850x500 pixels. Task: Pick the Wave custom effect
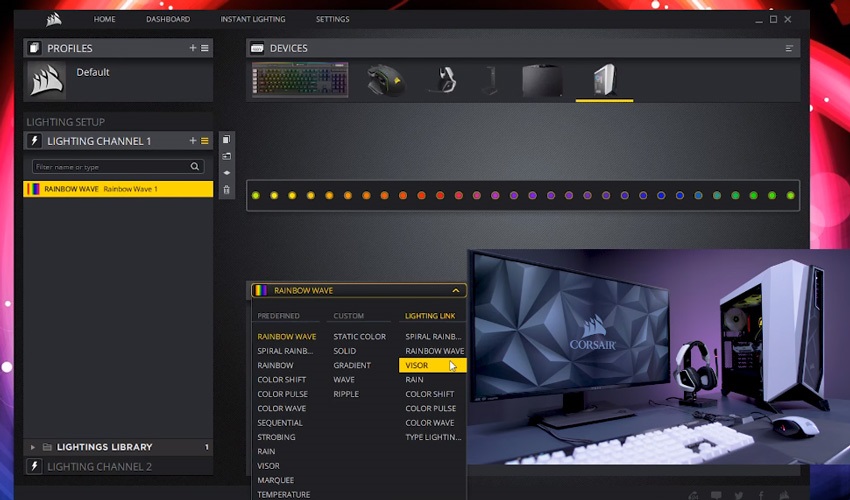[344, 380]
